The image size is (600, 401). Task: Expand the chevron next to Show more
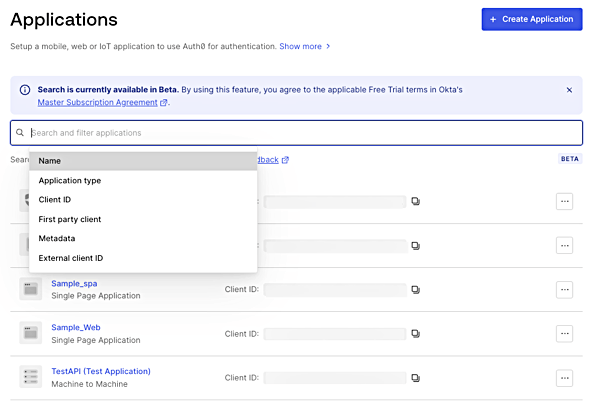328,46
